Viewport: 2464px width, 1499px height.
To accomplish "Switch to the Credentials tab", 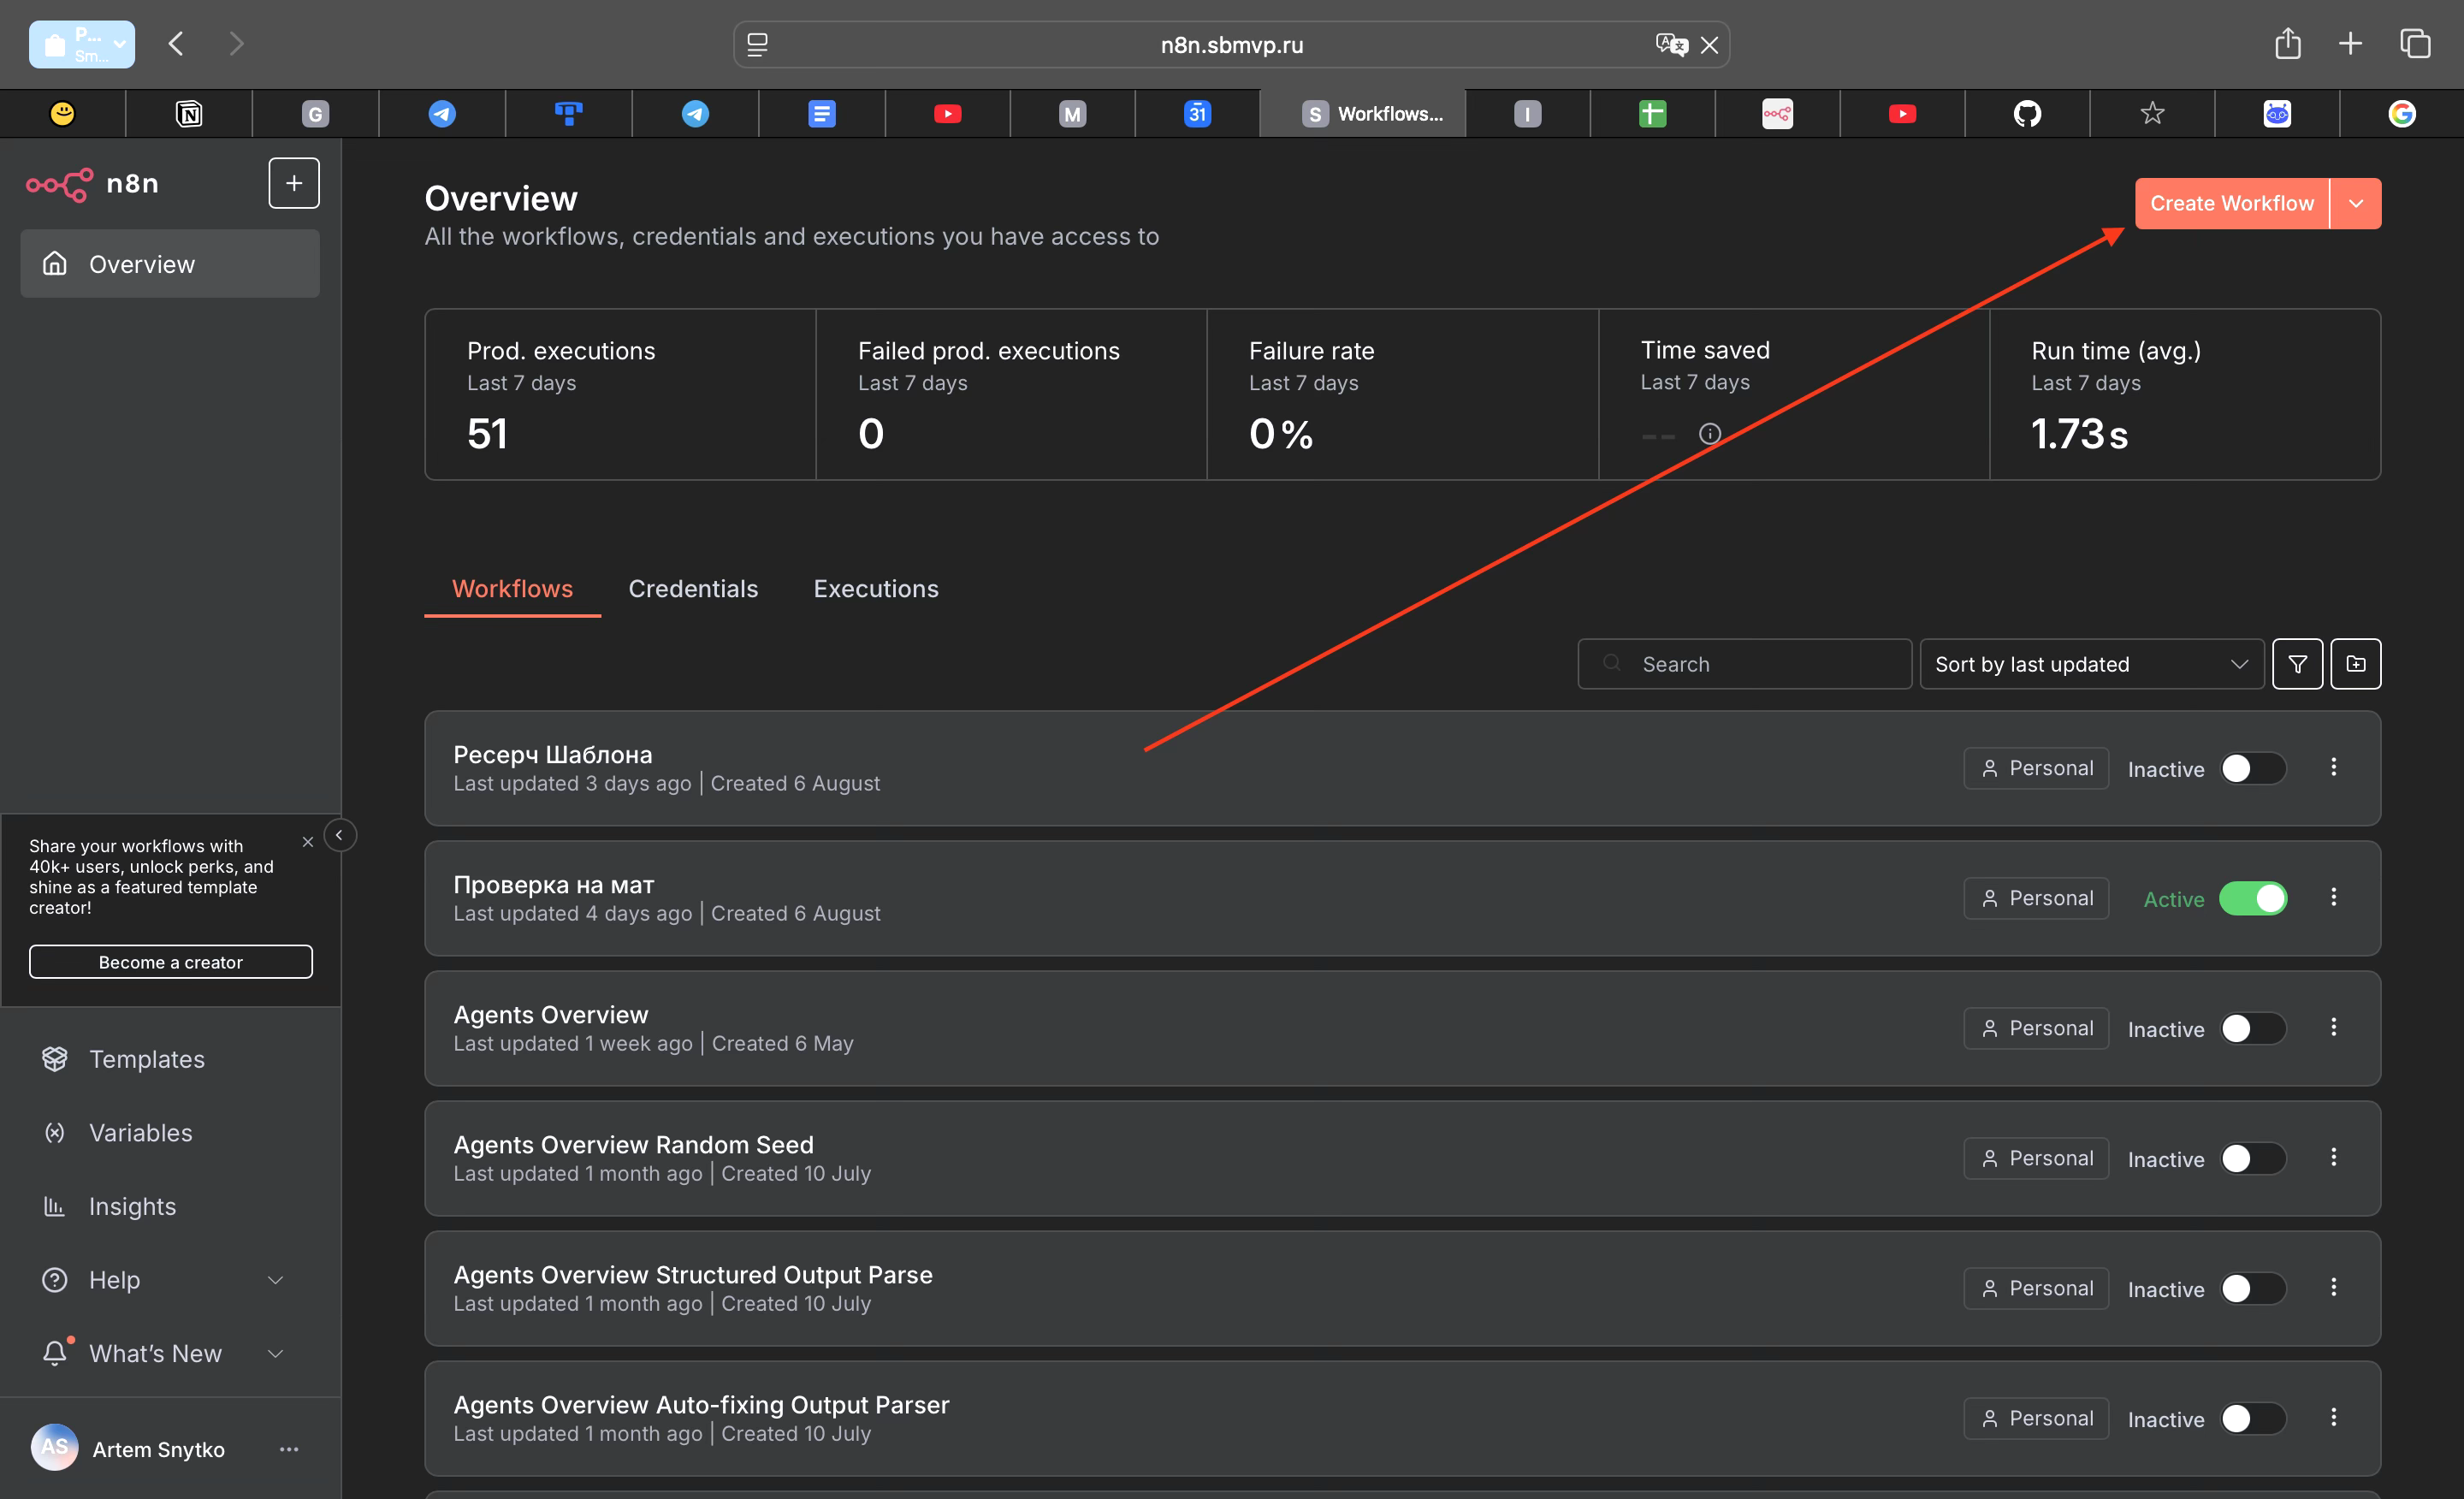I will (692, 589).
